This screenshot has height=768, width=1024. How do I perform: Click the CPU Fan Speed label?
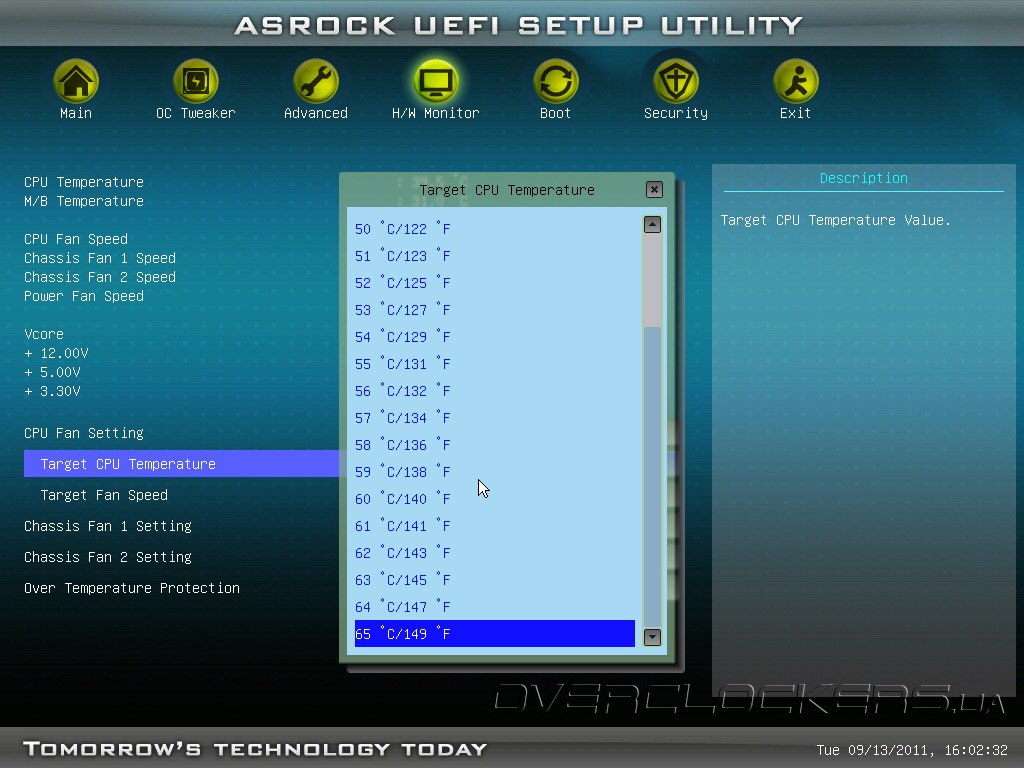76,239
